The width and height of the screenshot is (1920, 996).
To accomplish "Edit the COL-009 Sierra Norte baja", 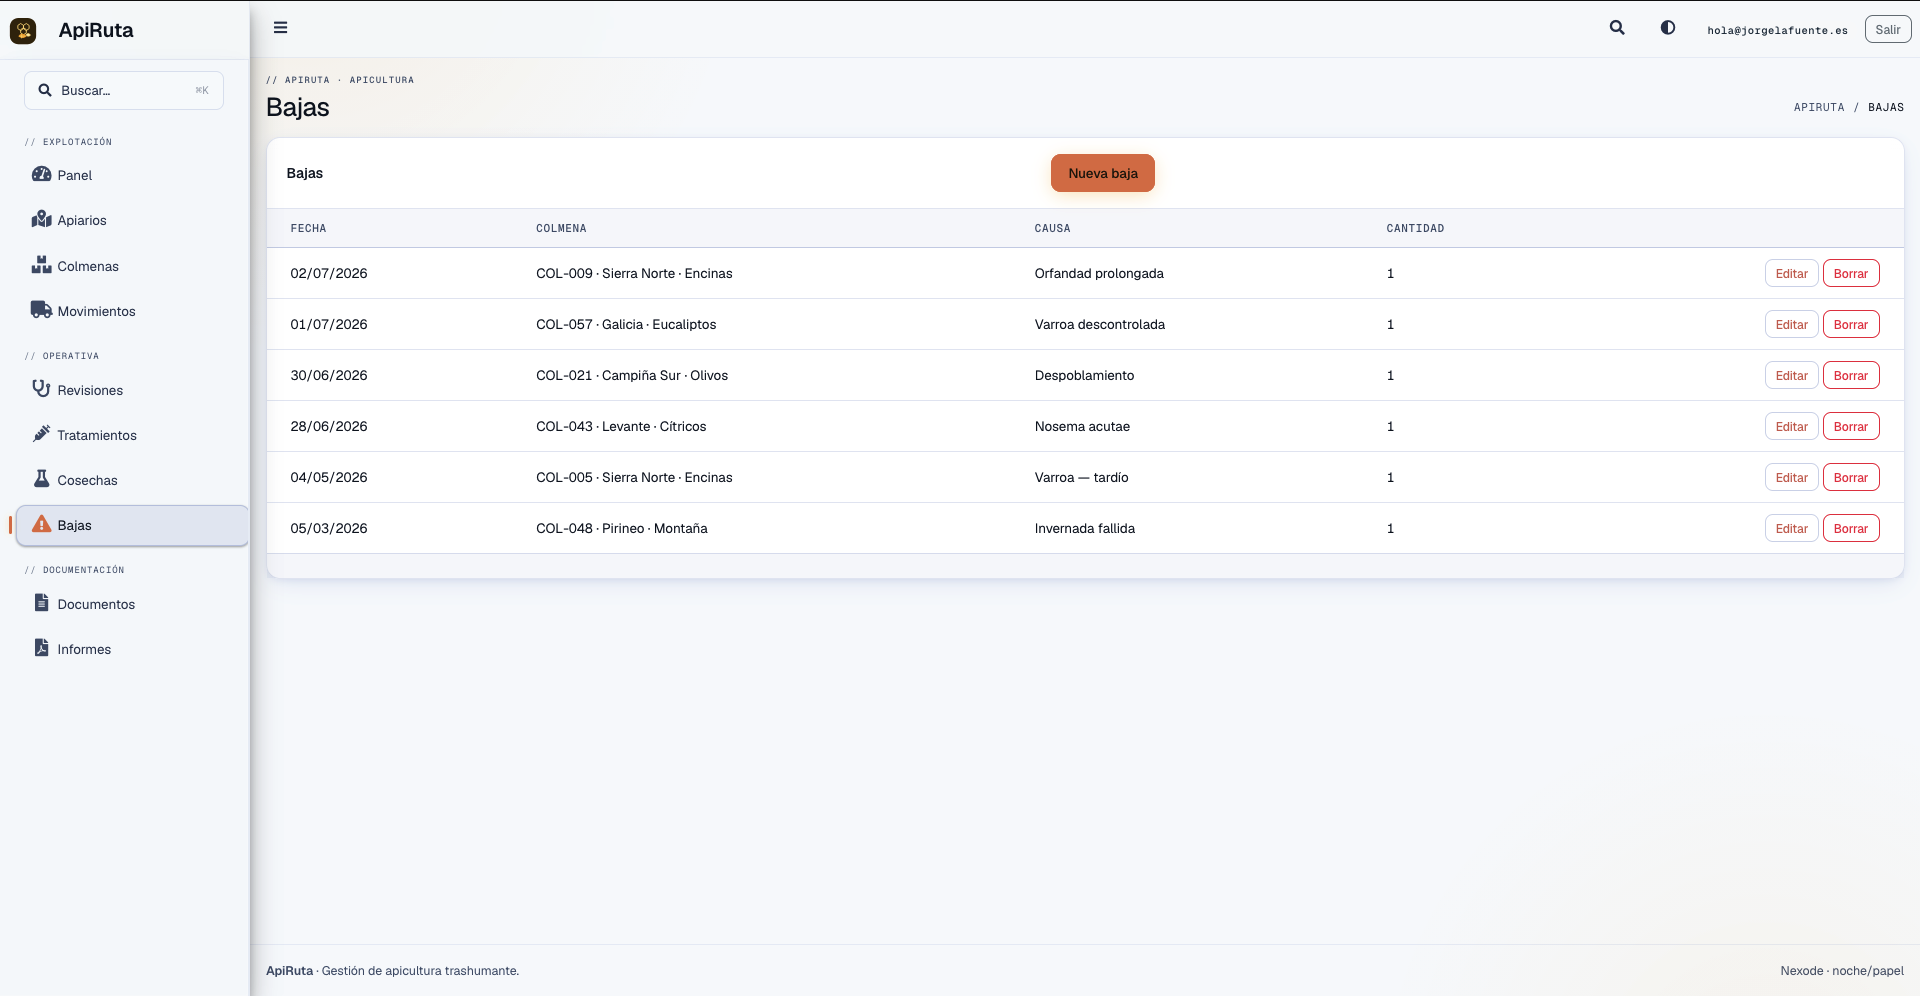I will (x=1791, y=273).
